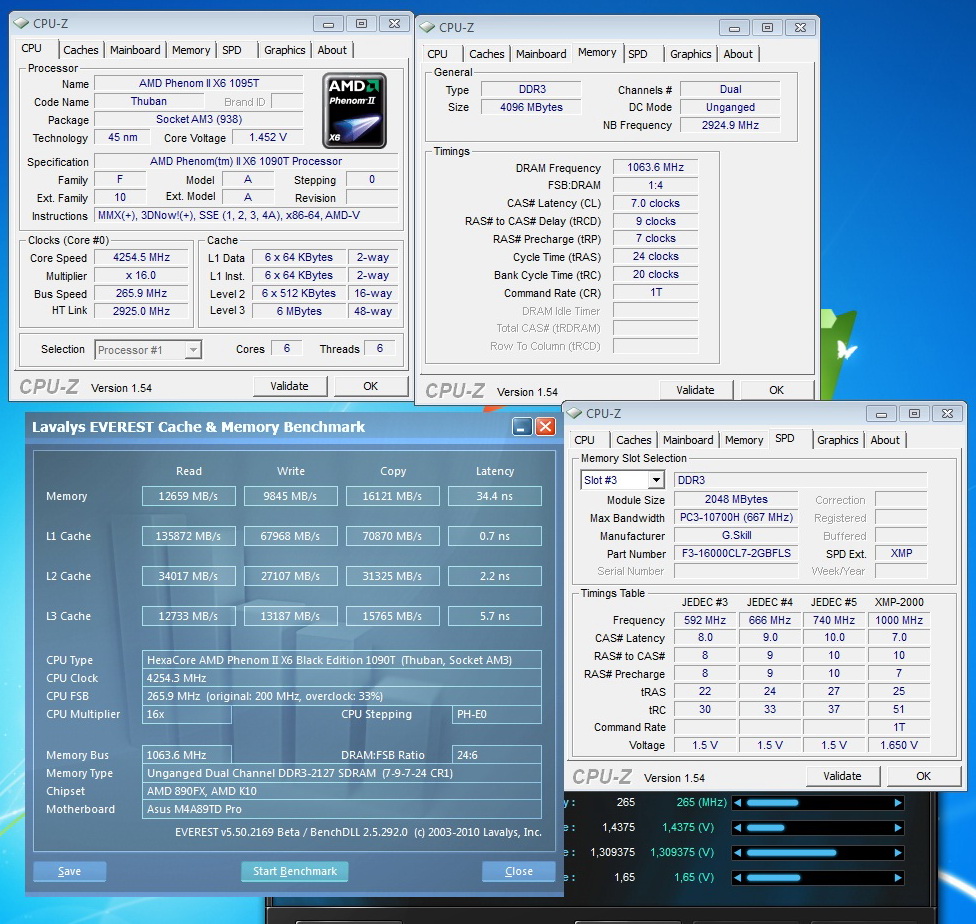Click the 265 MHz frequency slider track

(817, 803)
